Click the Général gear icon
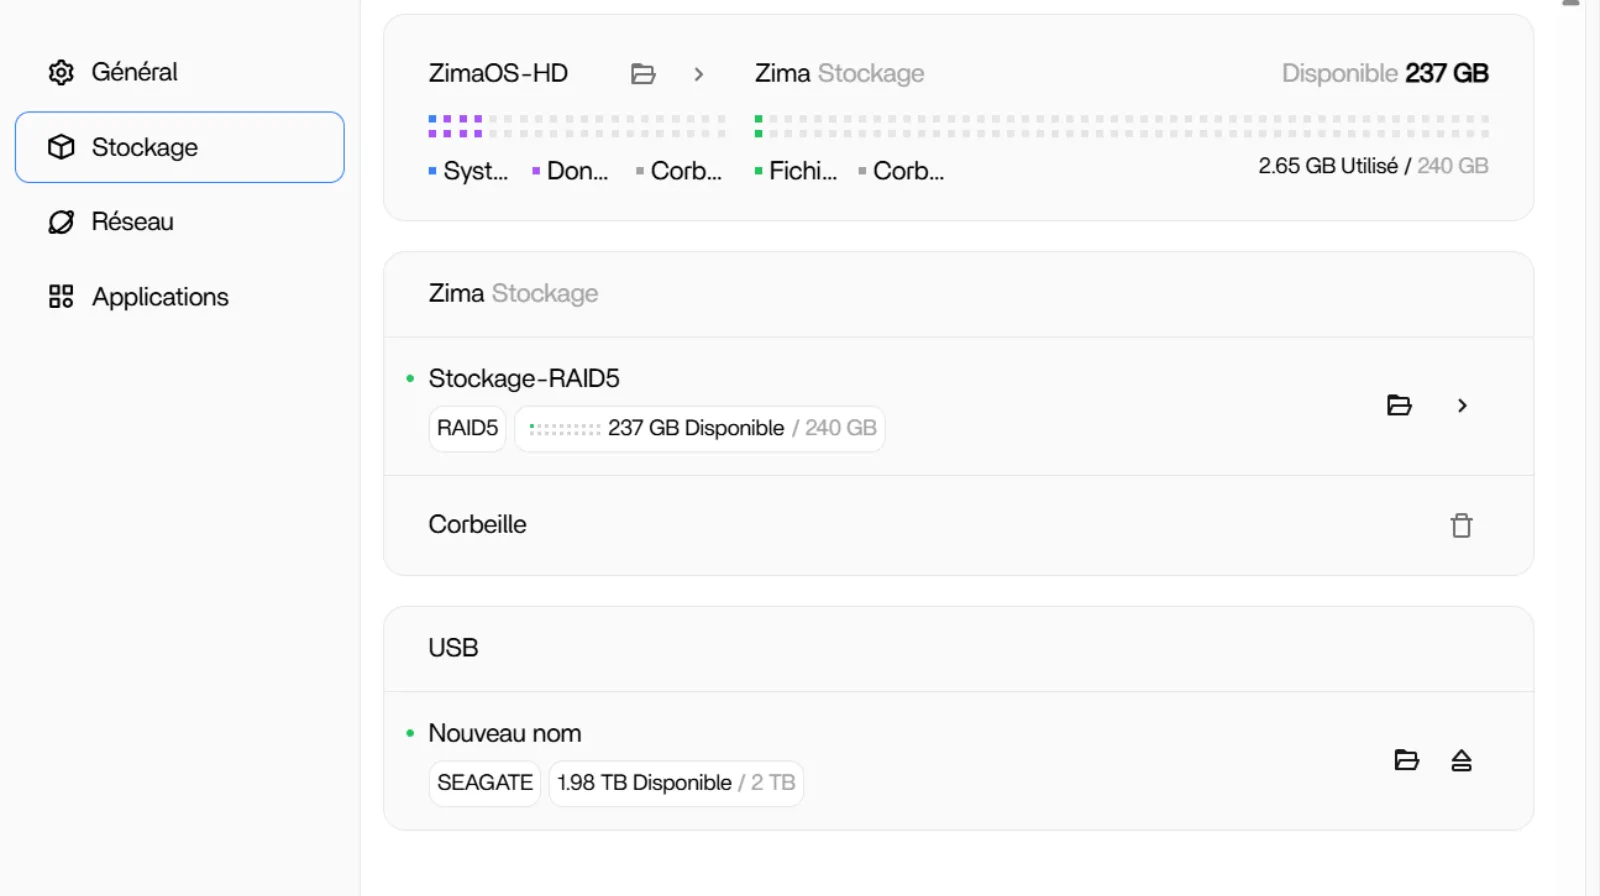 (61, 72)
